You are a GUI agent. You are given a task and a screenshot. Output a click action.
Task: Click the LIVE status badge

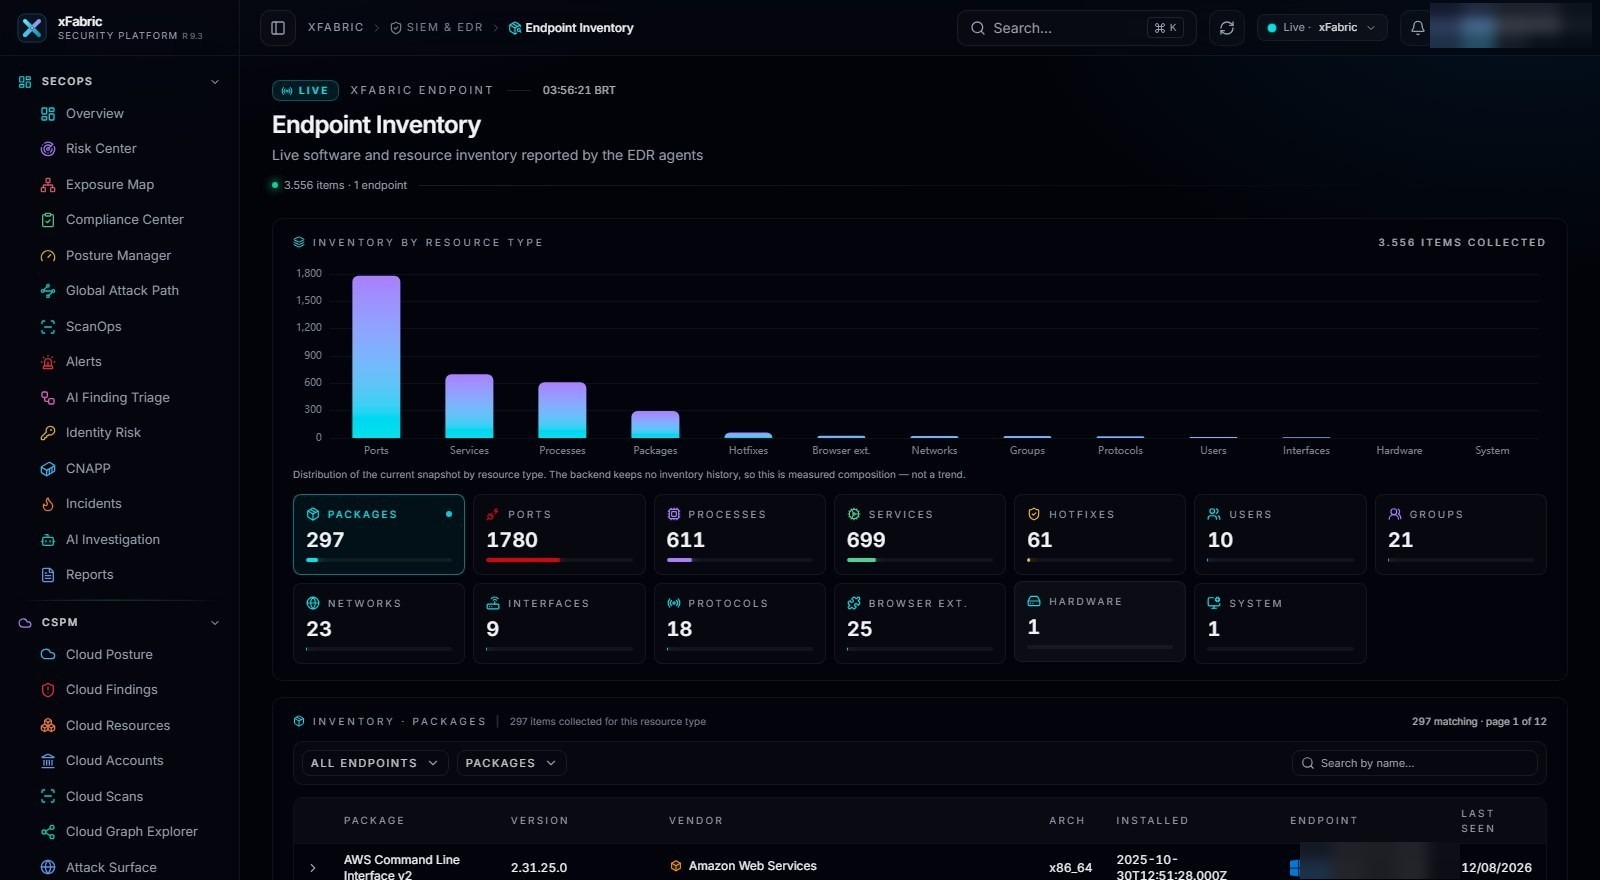pos(305,91)
